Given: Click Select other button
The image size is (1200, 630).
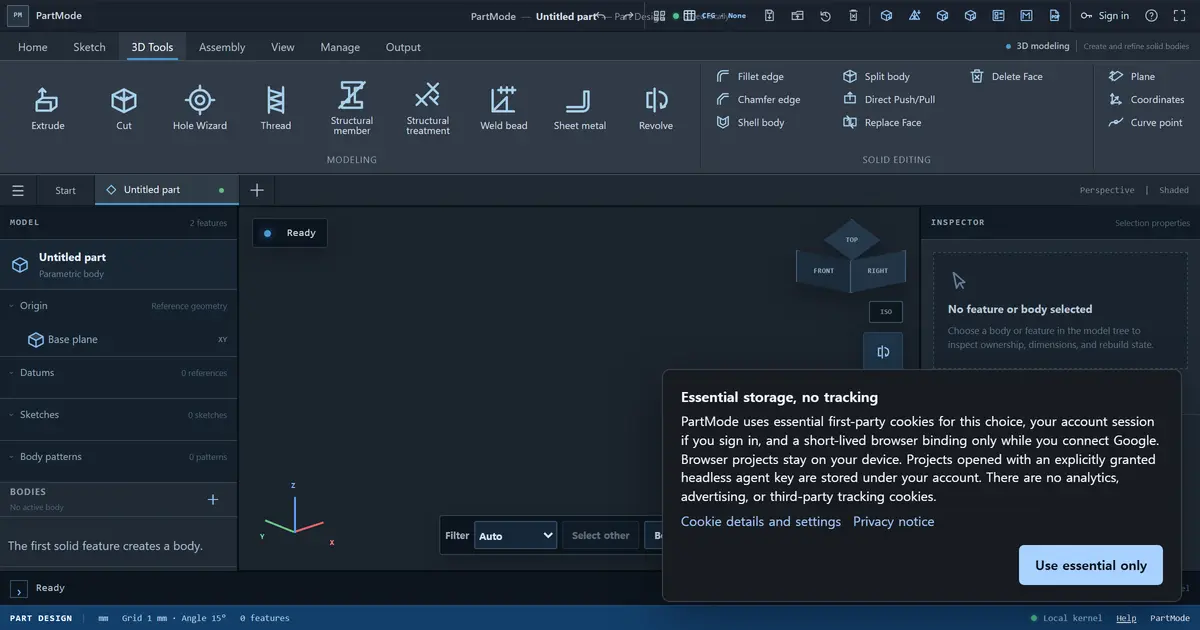Looking at the screenshot, I should point(600,535).
